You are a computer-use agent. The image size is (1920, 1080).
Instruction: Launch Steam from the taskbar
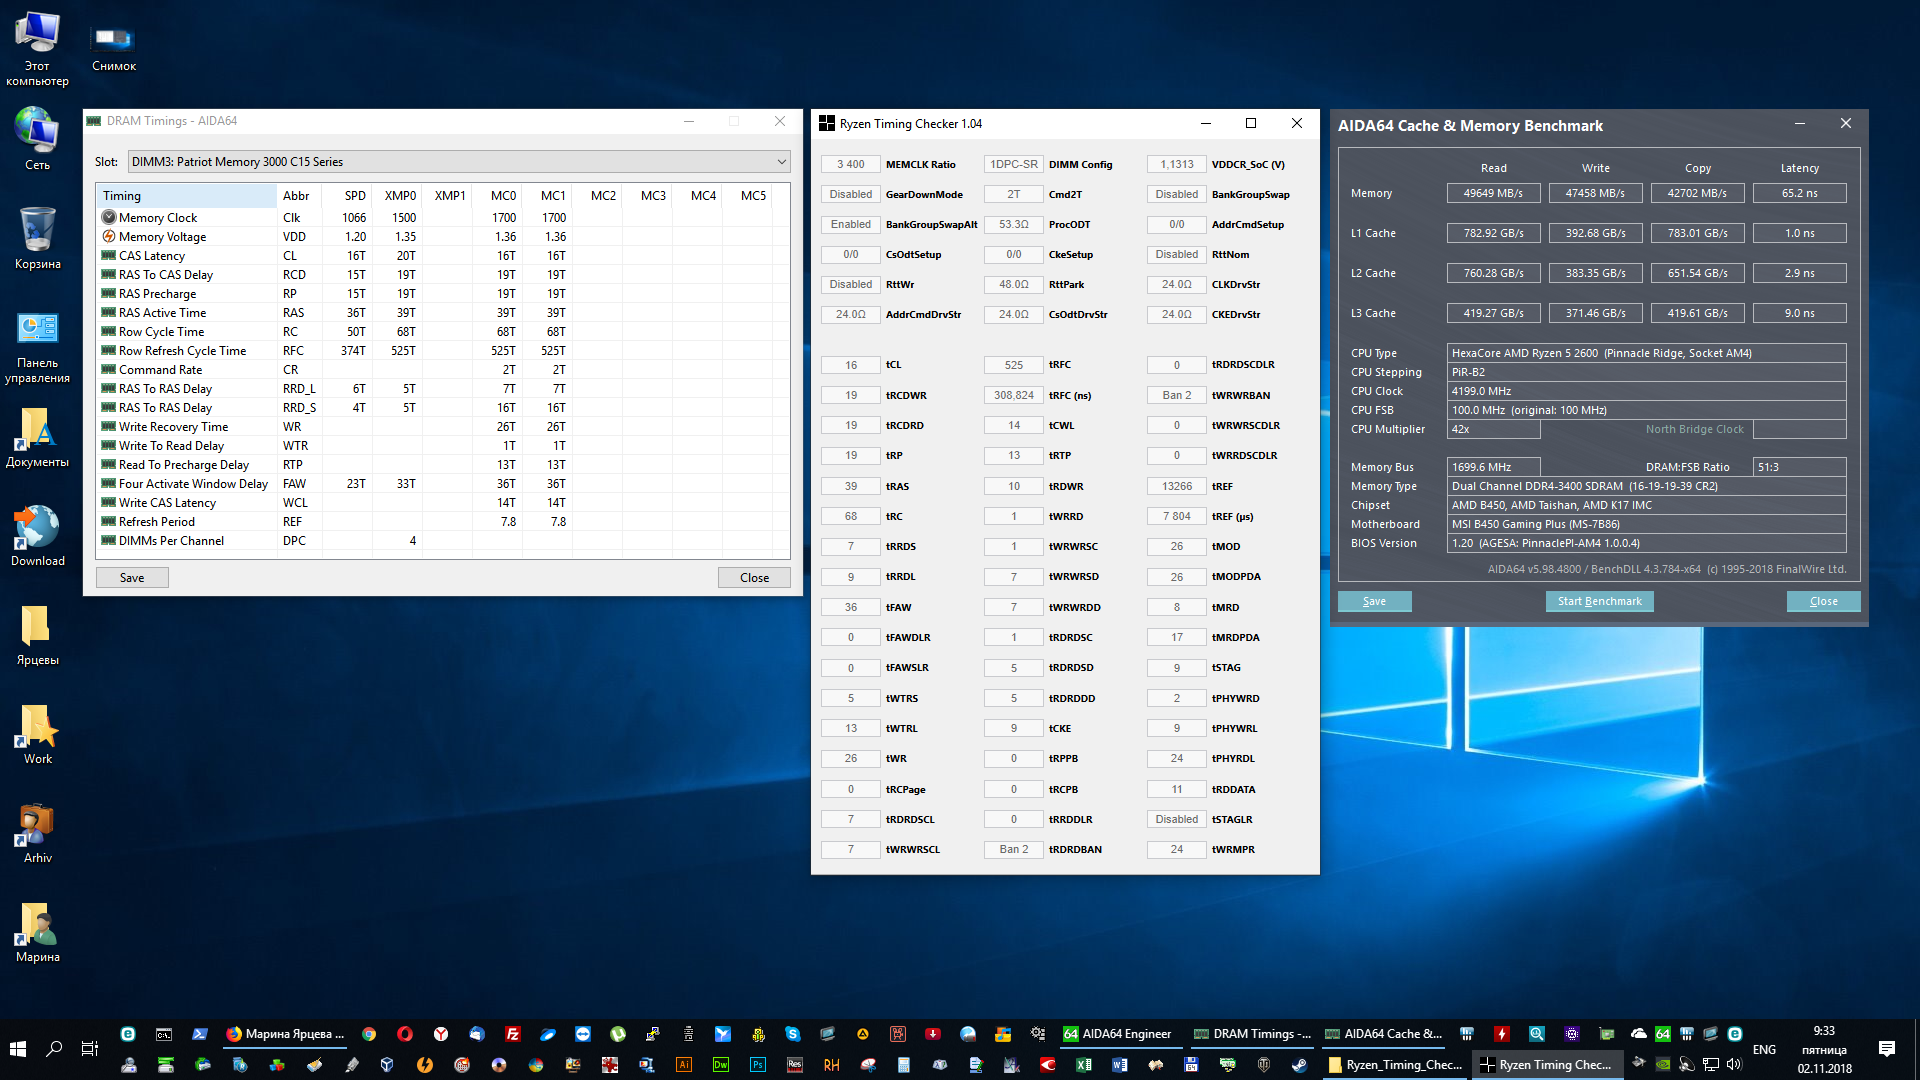coord(1299,1065)
